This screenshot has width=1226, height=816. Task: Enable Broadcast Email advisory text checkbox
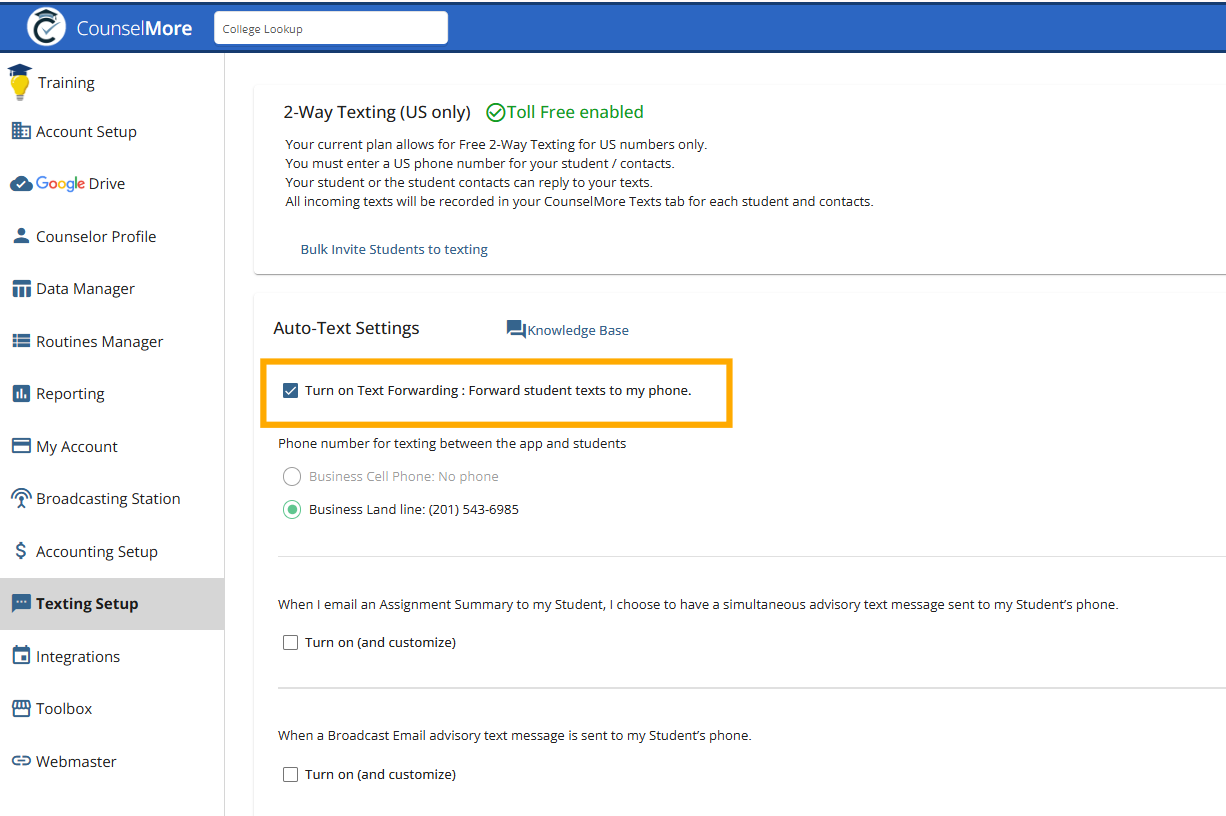(290, 774)
